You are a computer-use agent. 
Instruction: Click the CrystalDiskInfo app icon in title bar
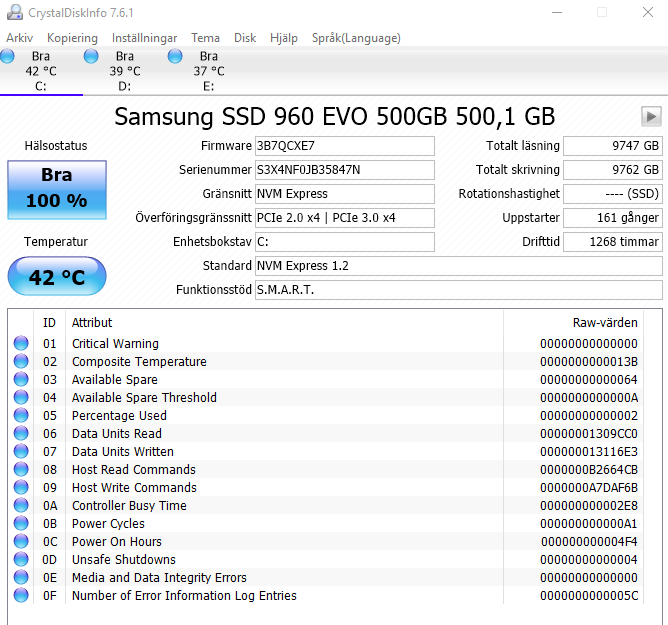14,12
